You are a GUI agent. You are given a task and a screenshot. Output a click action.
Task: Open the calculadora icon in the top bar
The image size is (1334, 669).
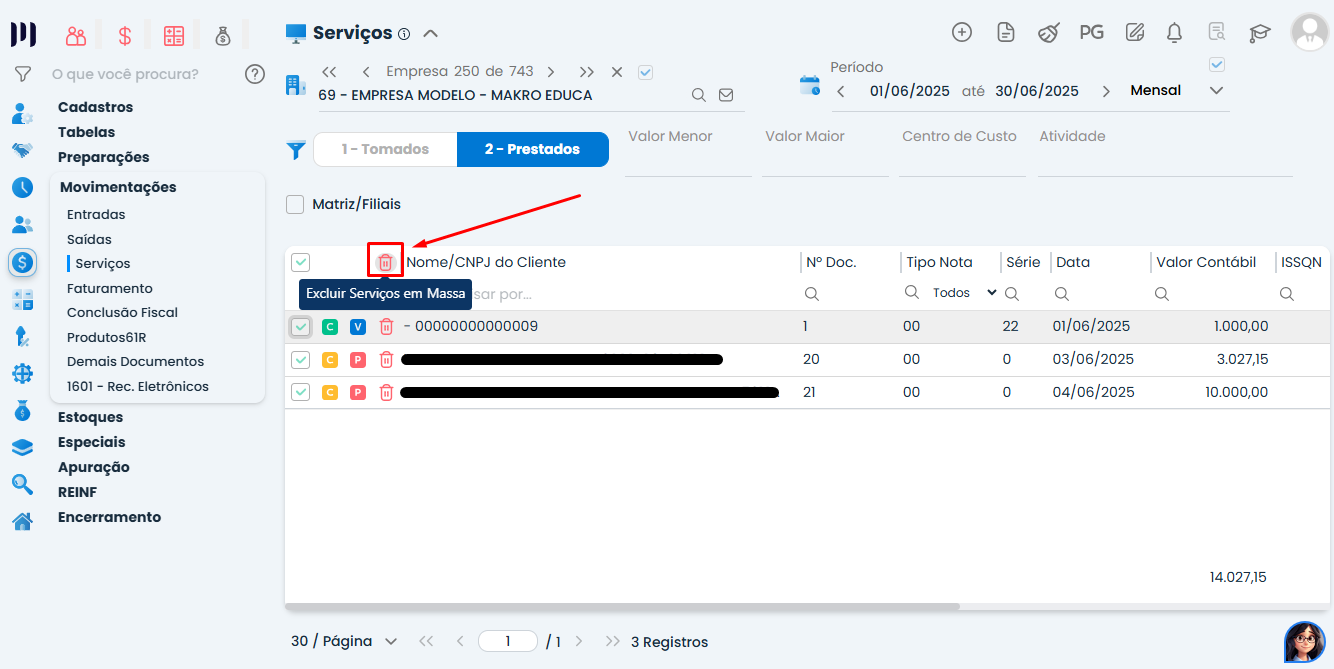[174, 33]
